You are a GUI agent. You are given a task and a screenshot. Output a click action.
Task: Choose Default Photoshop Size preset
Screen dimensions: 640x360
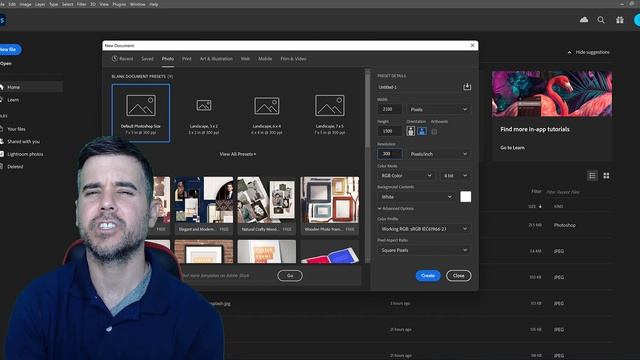[141, 113]
